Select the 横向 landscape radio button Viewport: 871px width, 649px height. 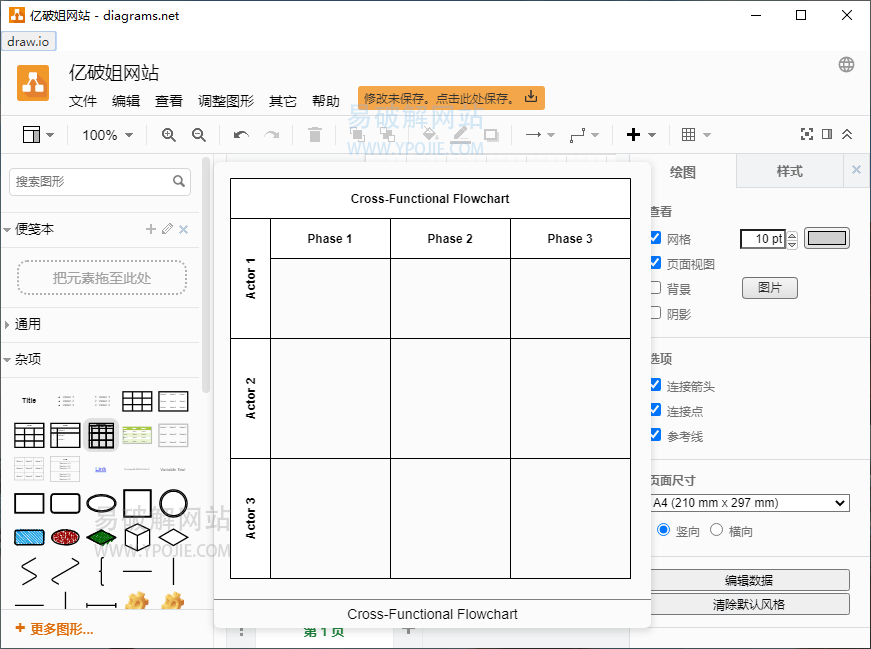coord(717,530)
